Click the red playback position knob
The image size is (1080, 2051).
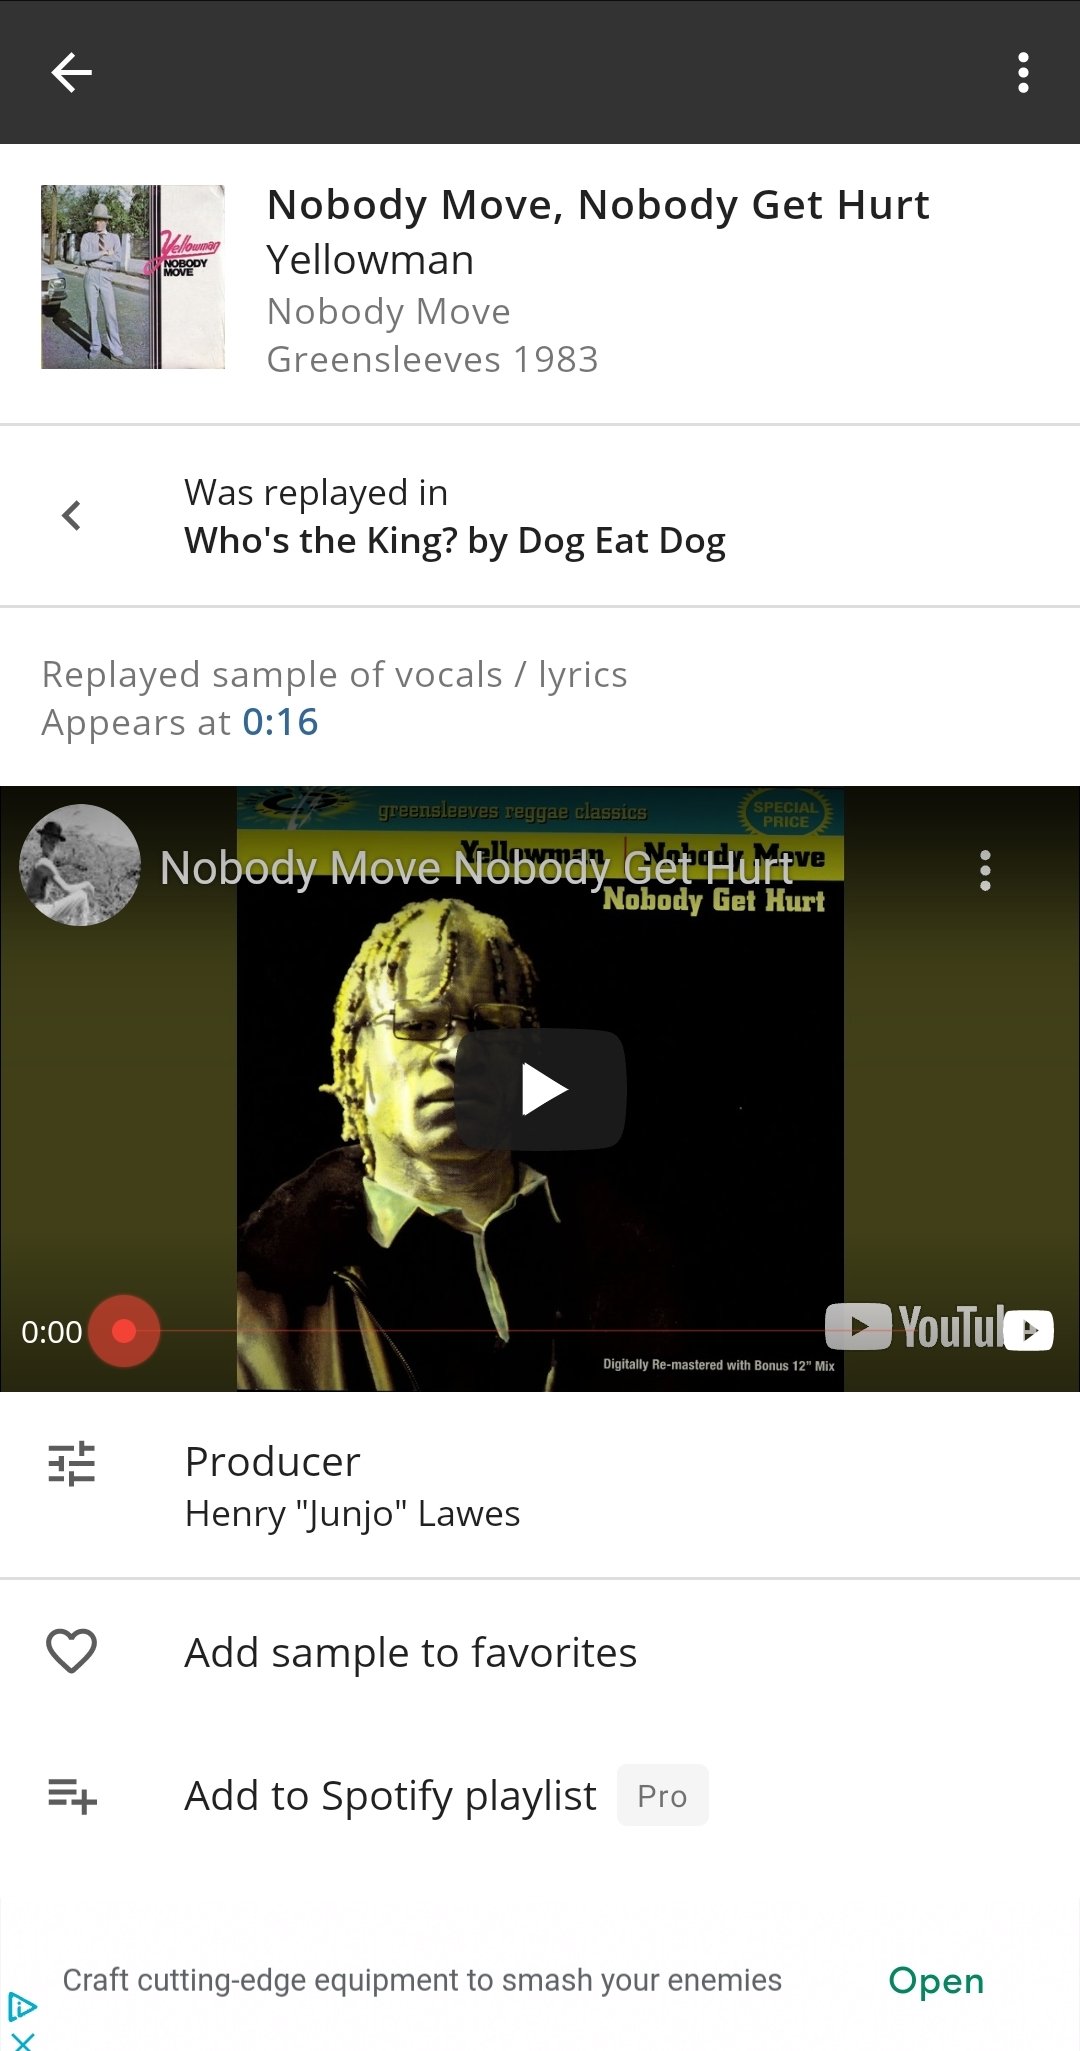(x=124, y=1331)
